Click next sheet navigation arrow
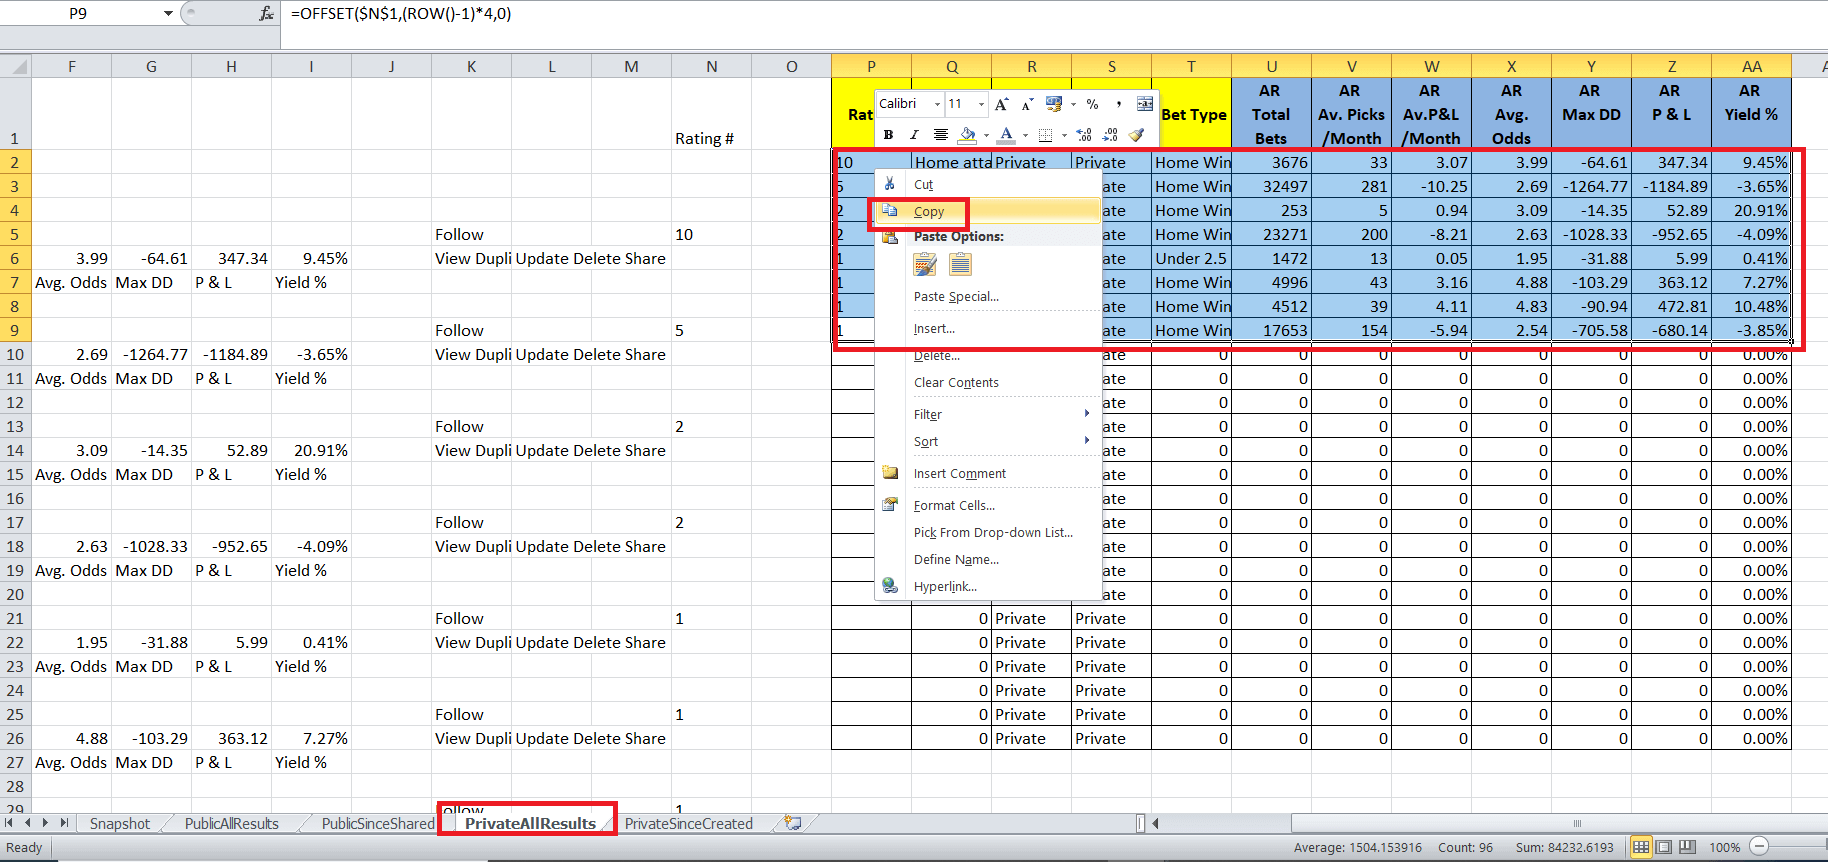The image size is (1828, 862). [46, 823]
